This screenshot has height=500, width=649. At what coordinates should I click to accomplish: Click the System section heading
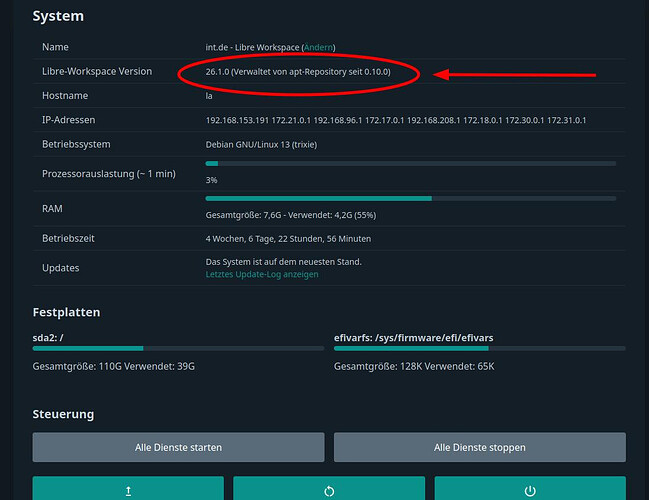pos(58,17)
